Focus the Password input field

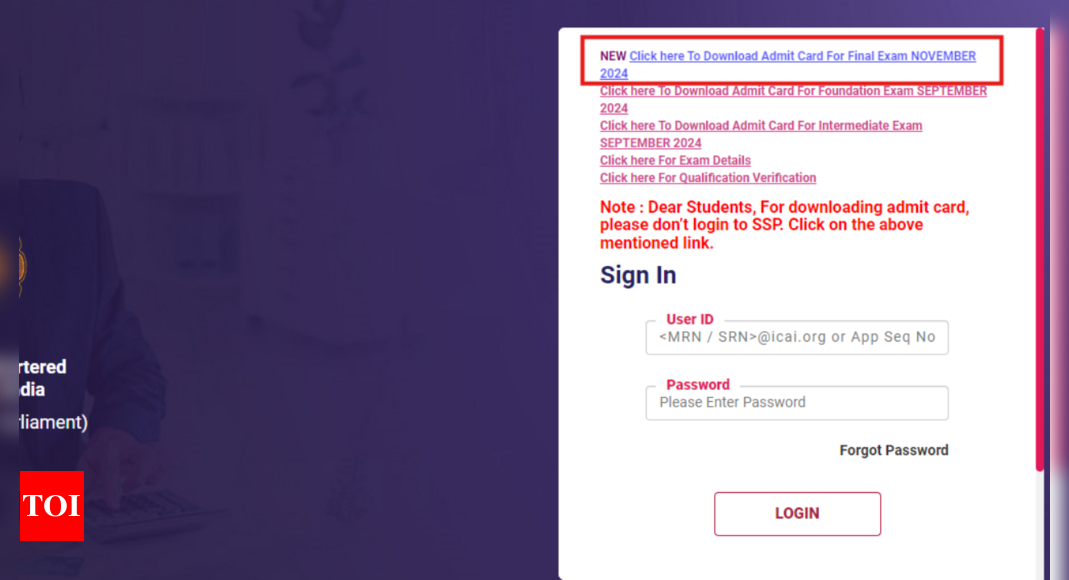796,403
